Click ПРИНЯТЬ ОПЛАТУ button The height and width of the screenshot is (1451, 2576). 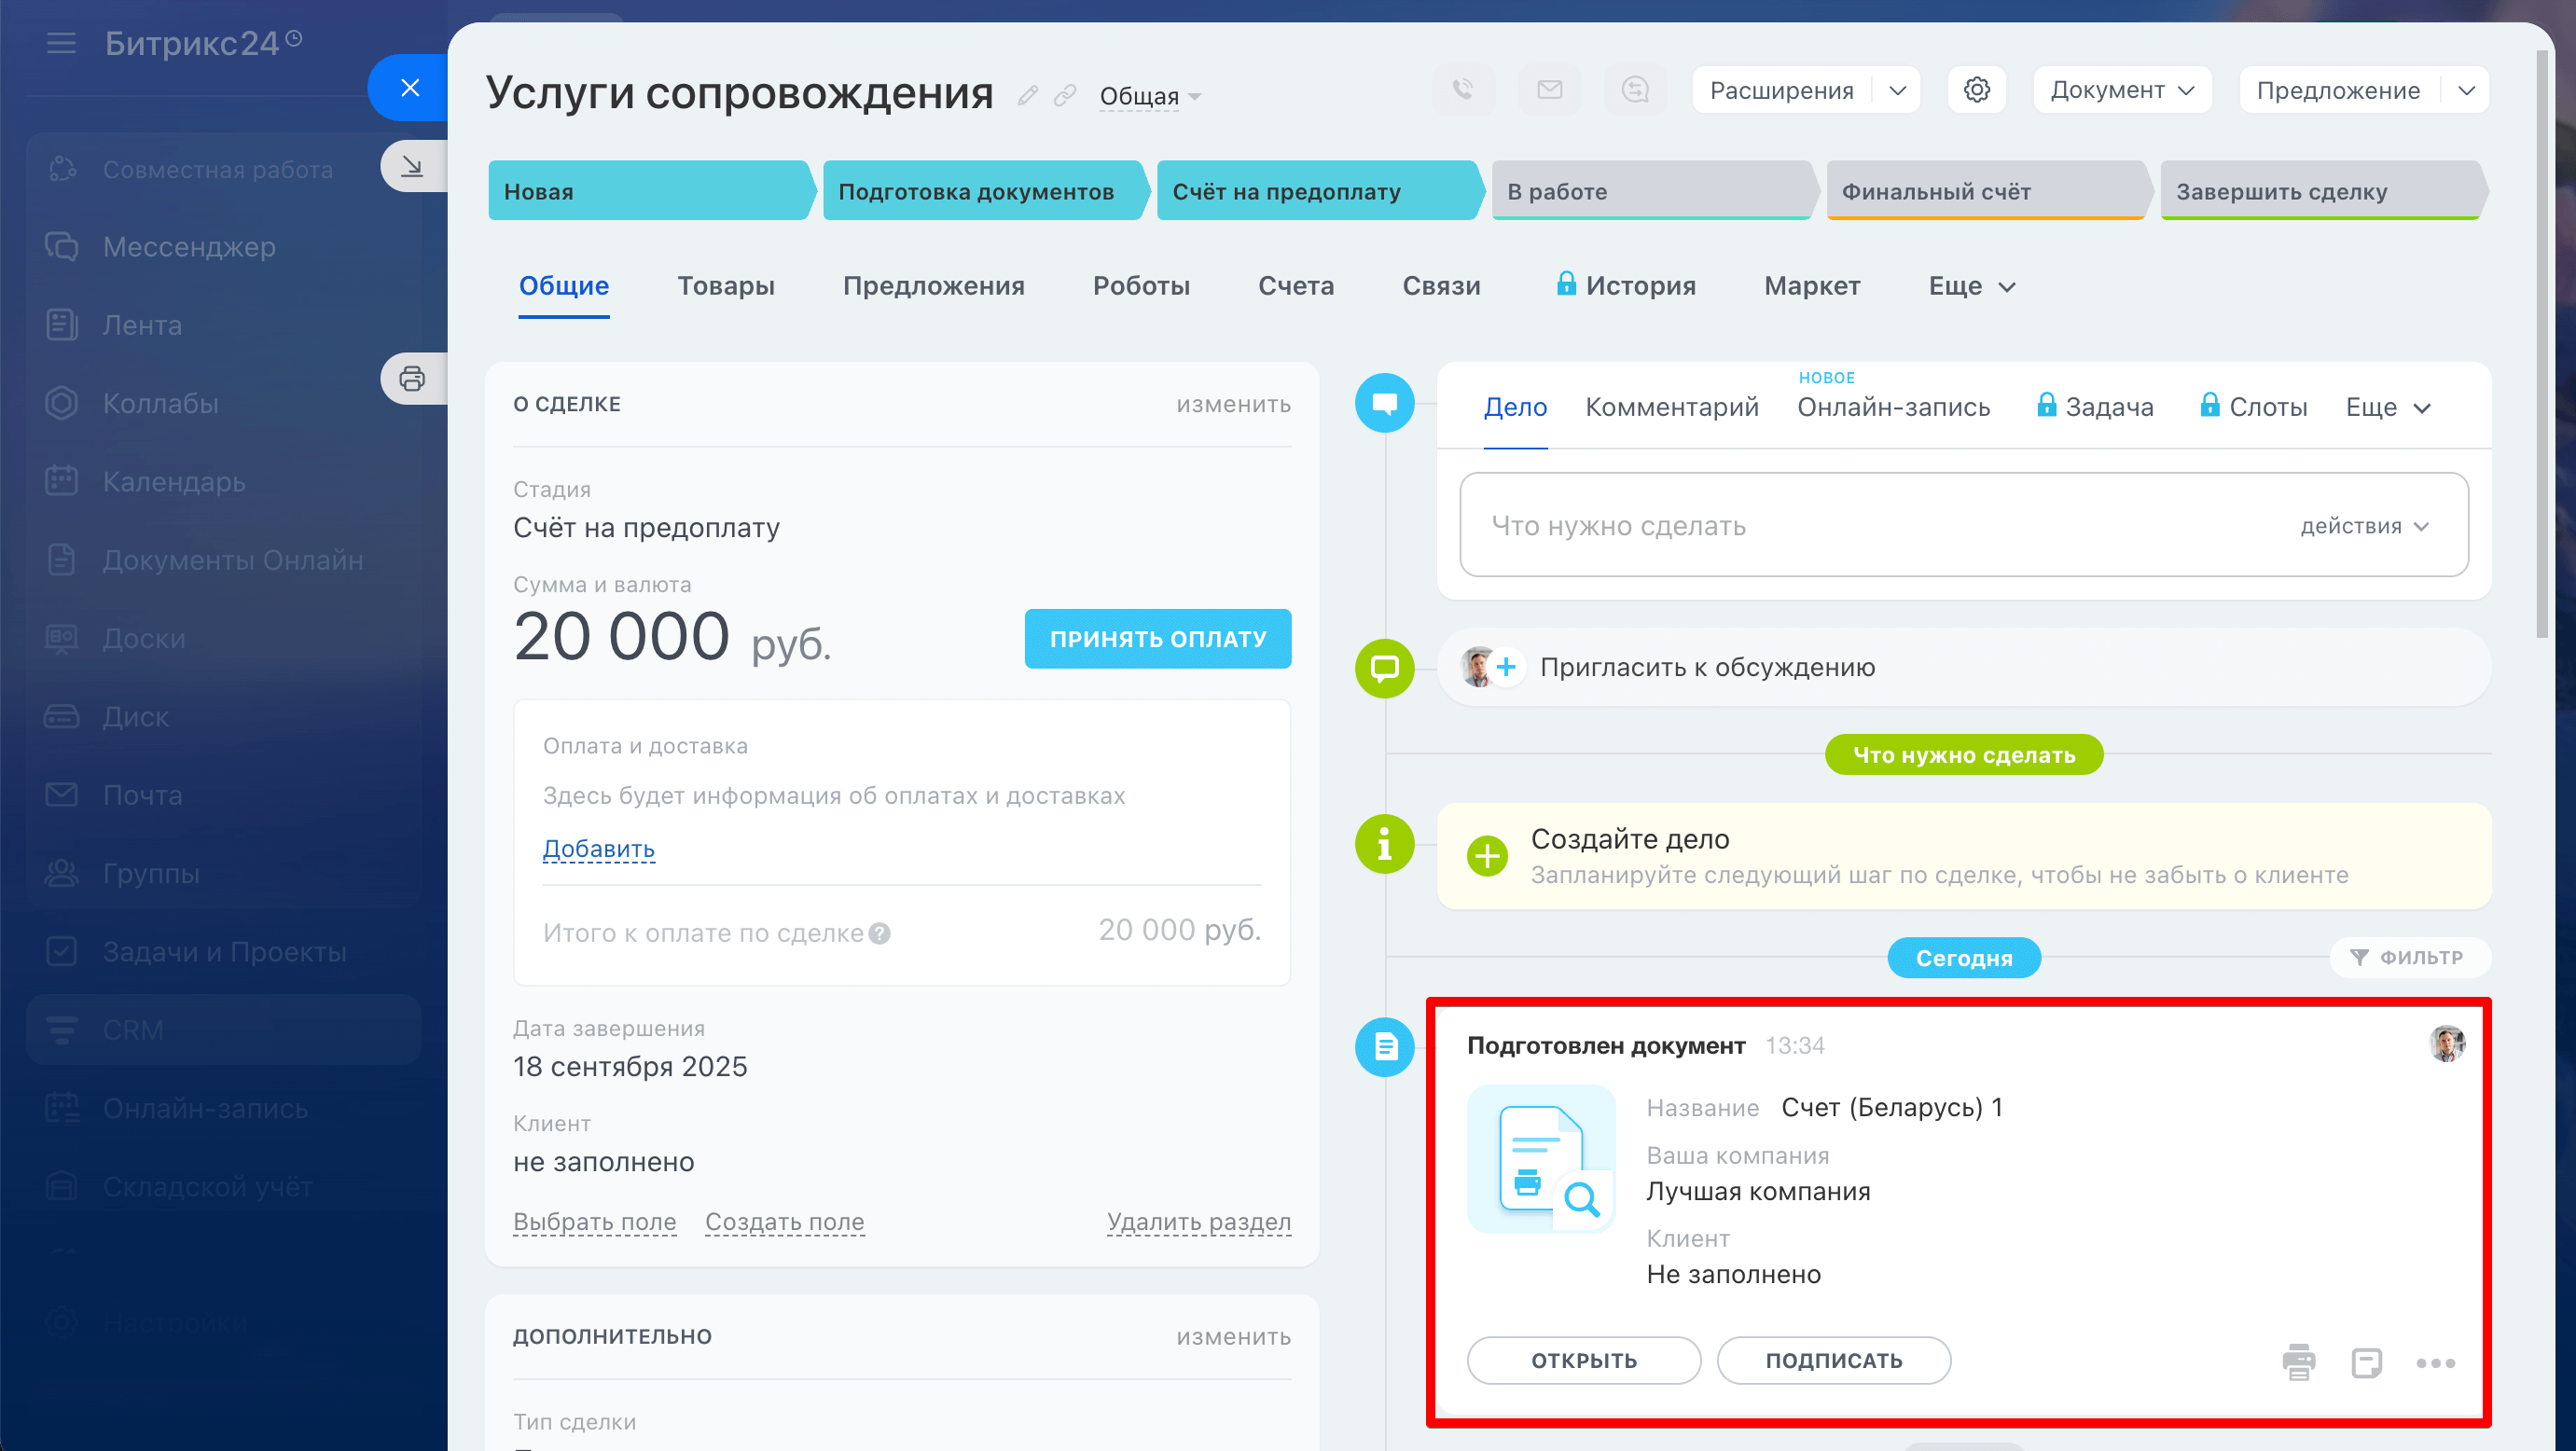click(x=1158, y=639)
